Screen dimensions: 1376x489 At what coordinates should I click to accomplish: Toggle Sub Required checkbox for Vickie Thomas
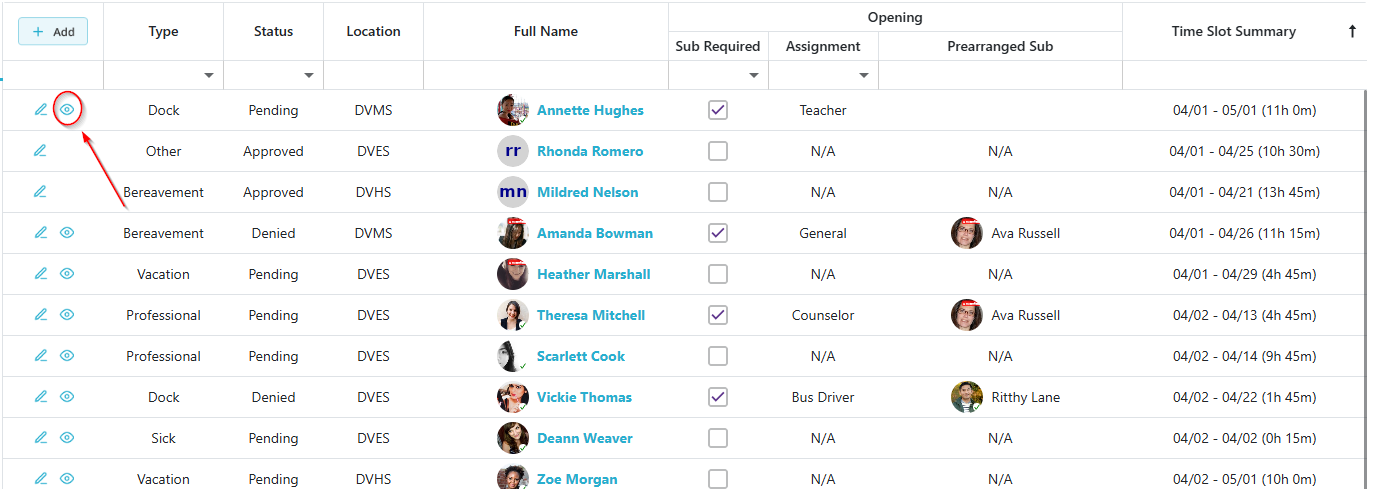(718, 397)
